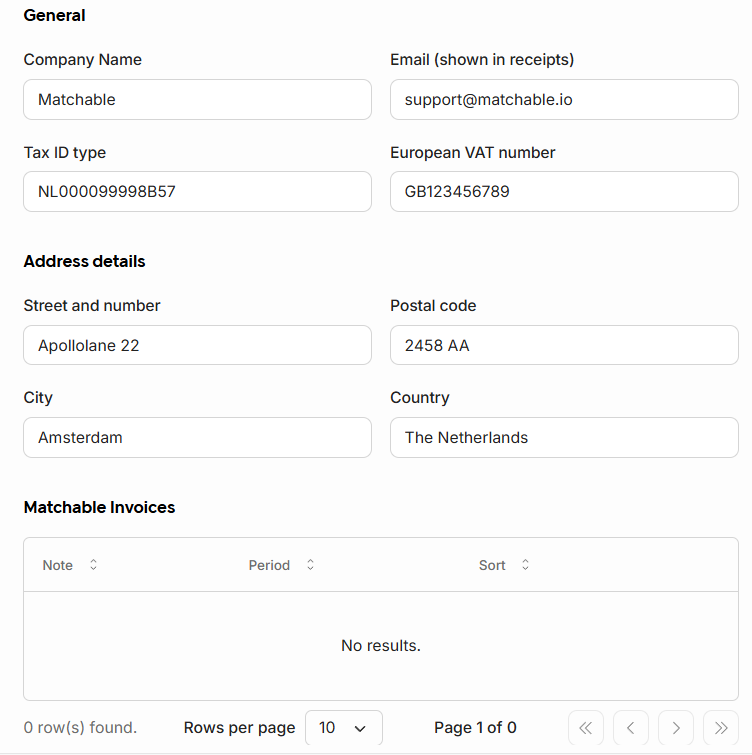Click the Sort column header label
The height and width of the screenshot is (755, 752).
492,565
